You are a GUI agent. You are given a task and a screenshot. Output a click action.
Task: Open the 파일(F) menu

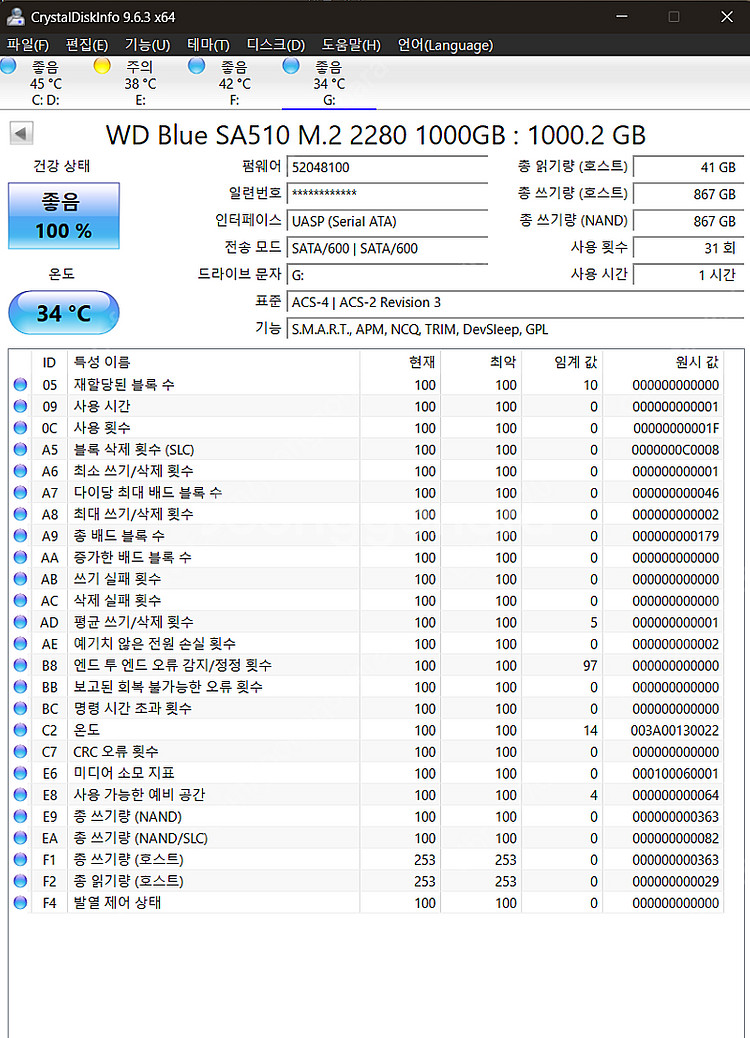click(x=28, y=45)
